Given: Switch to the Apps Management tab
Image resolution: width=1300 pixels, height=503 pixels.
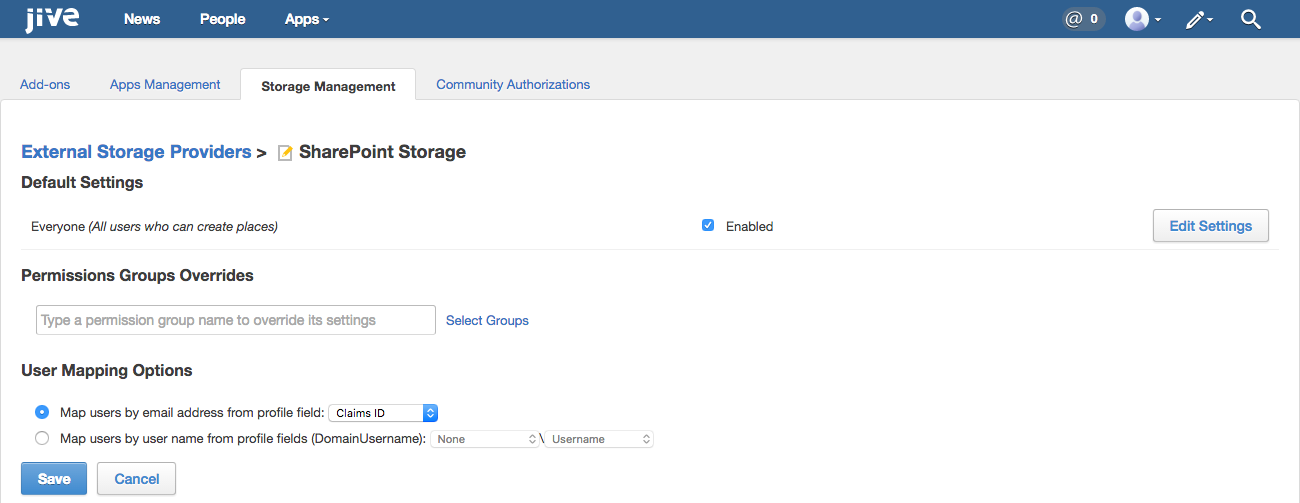Looking at the screenshot, I should tap(165, 85).
